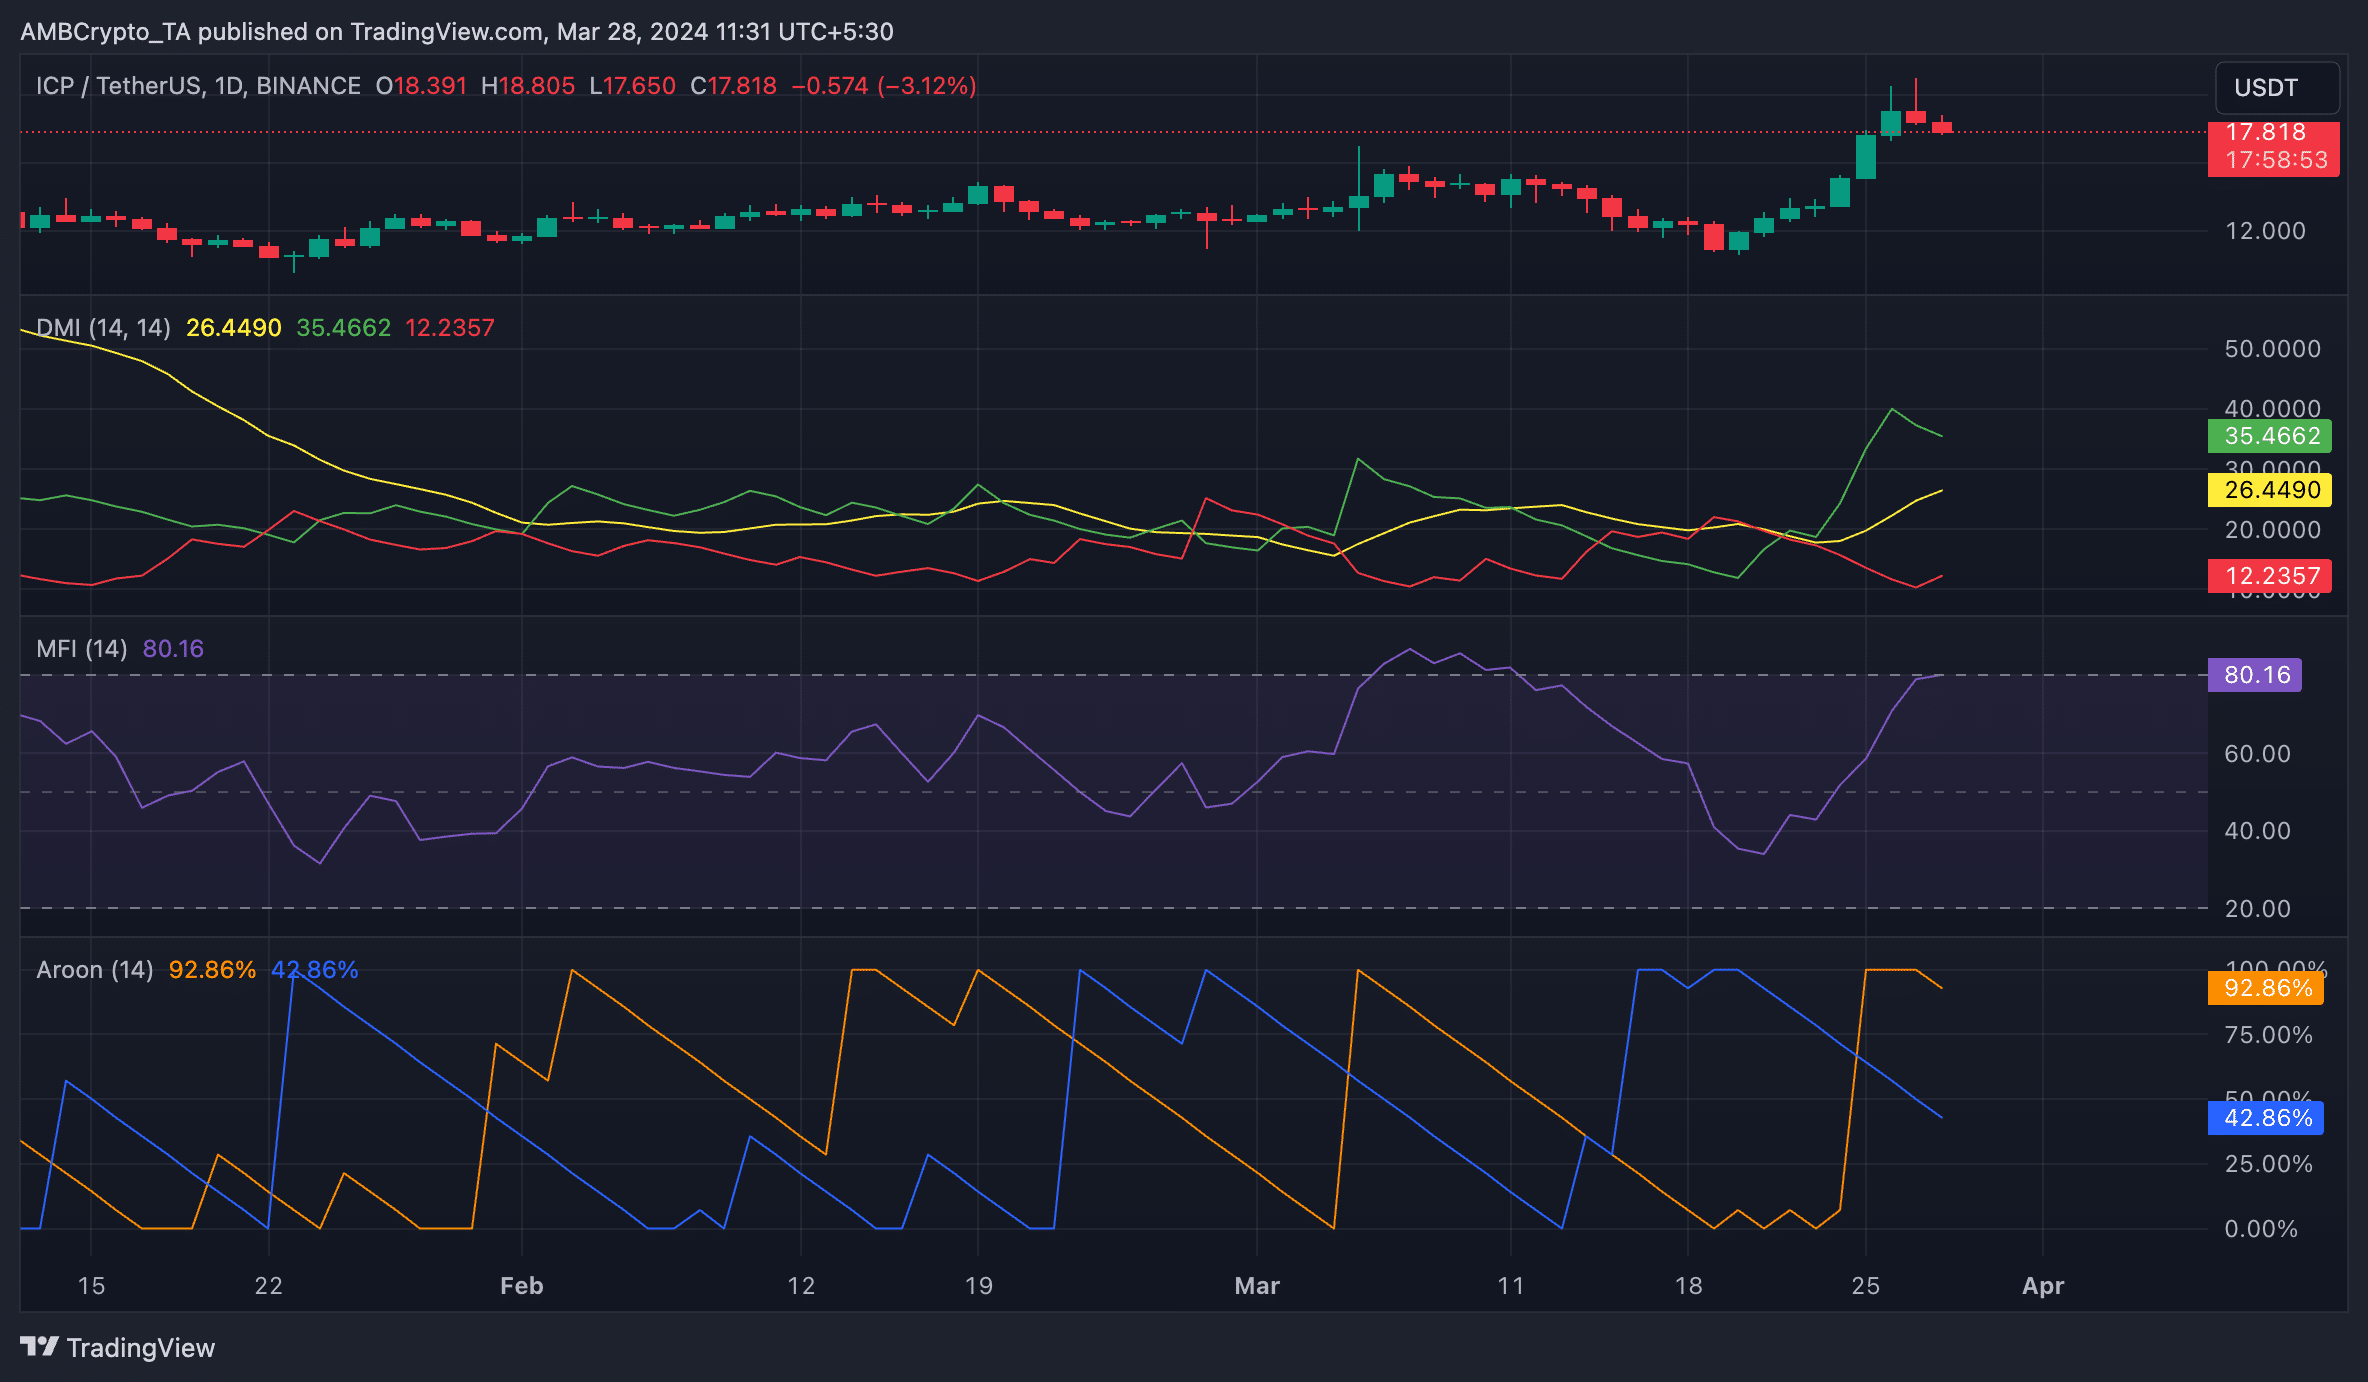Click the 18 date label on time axis
The height and width of the screenshot is (1382, 2368).
(1688, 1286)
